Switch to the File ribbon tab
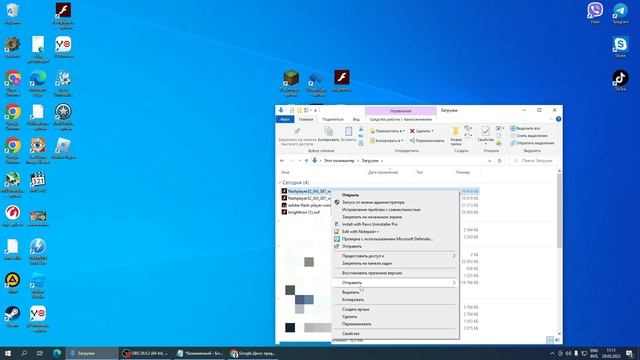Viewport: 640px width, 360px height. click(x=285, y=119)
